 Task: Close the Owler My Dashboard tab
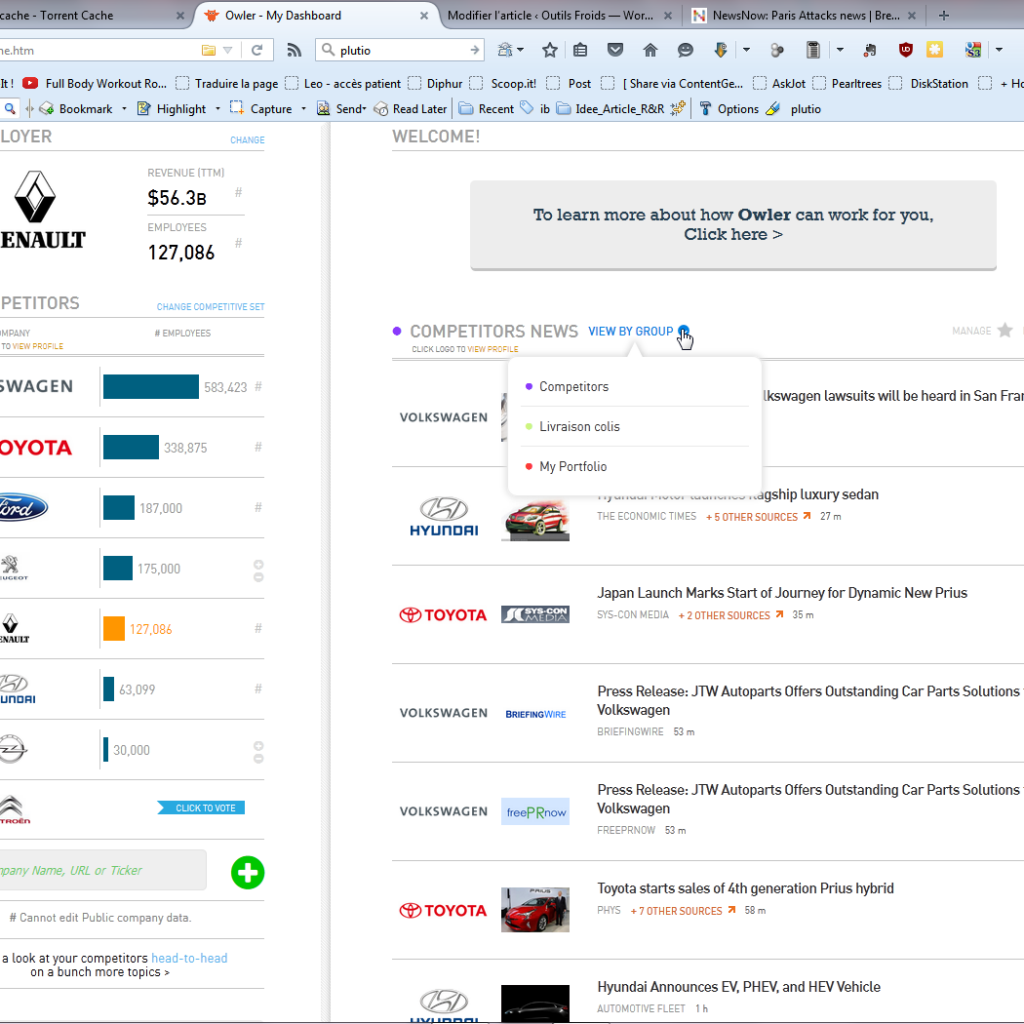424,16
